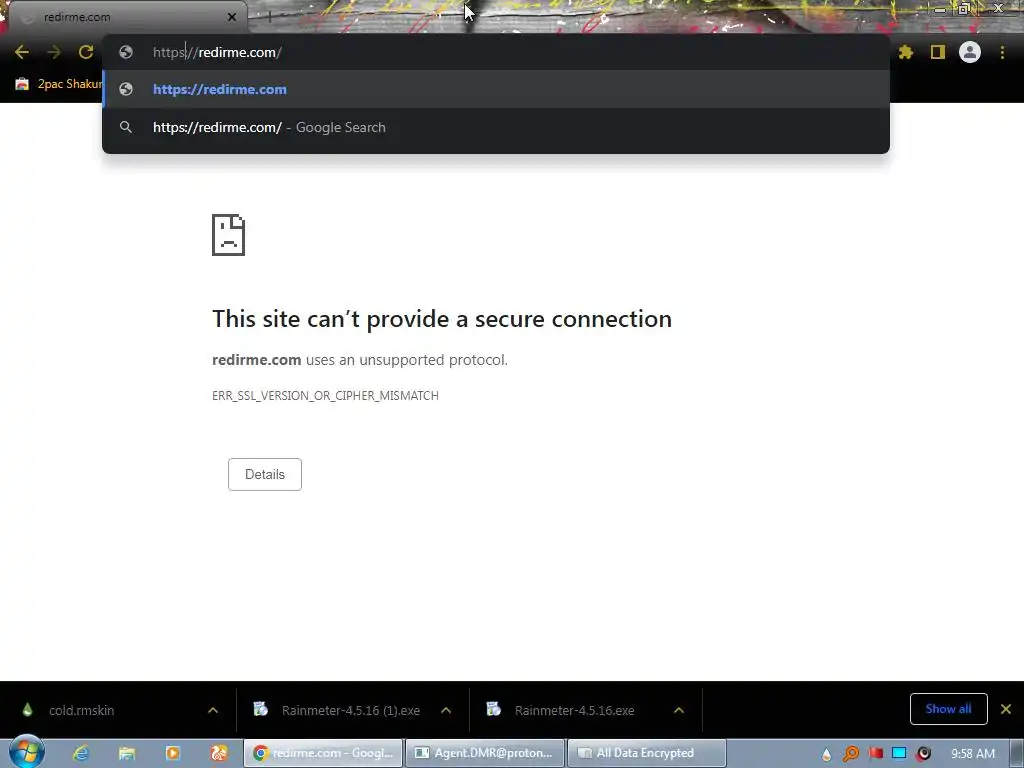
Task: Open the profile avatar menu
Action: [x=970, y=52]
